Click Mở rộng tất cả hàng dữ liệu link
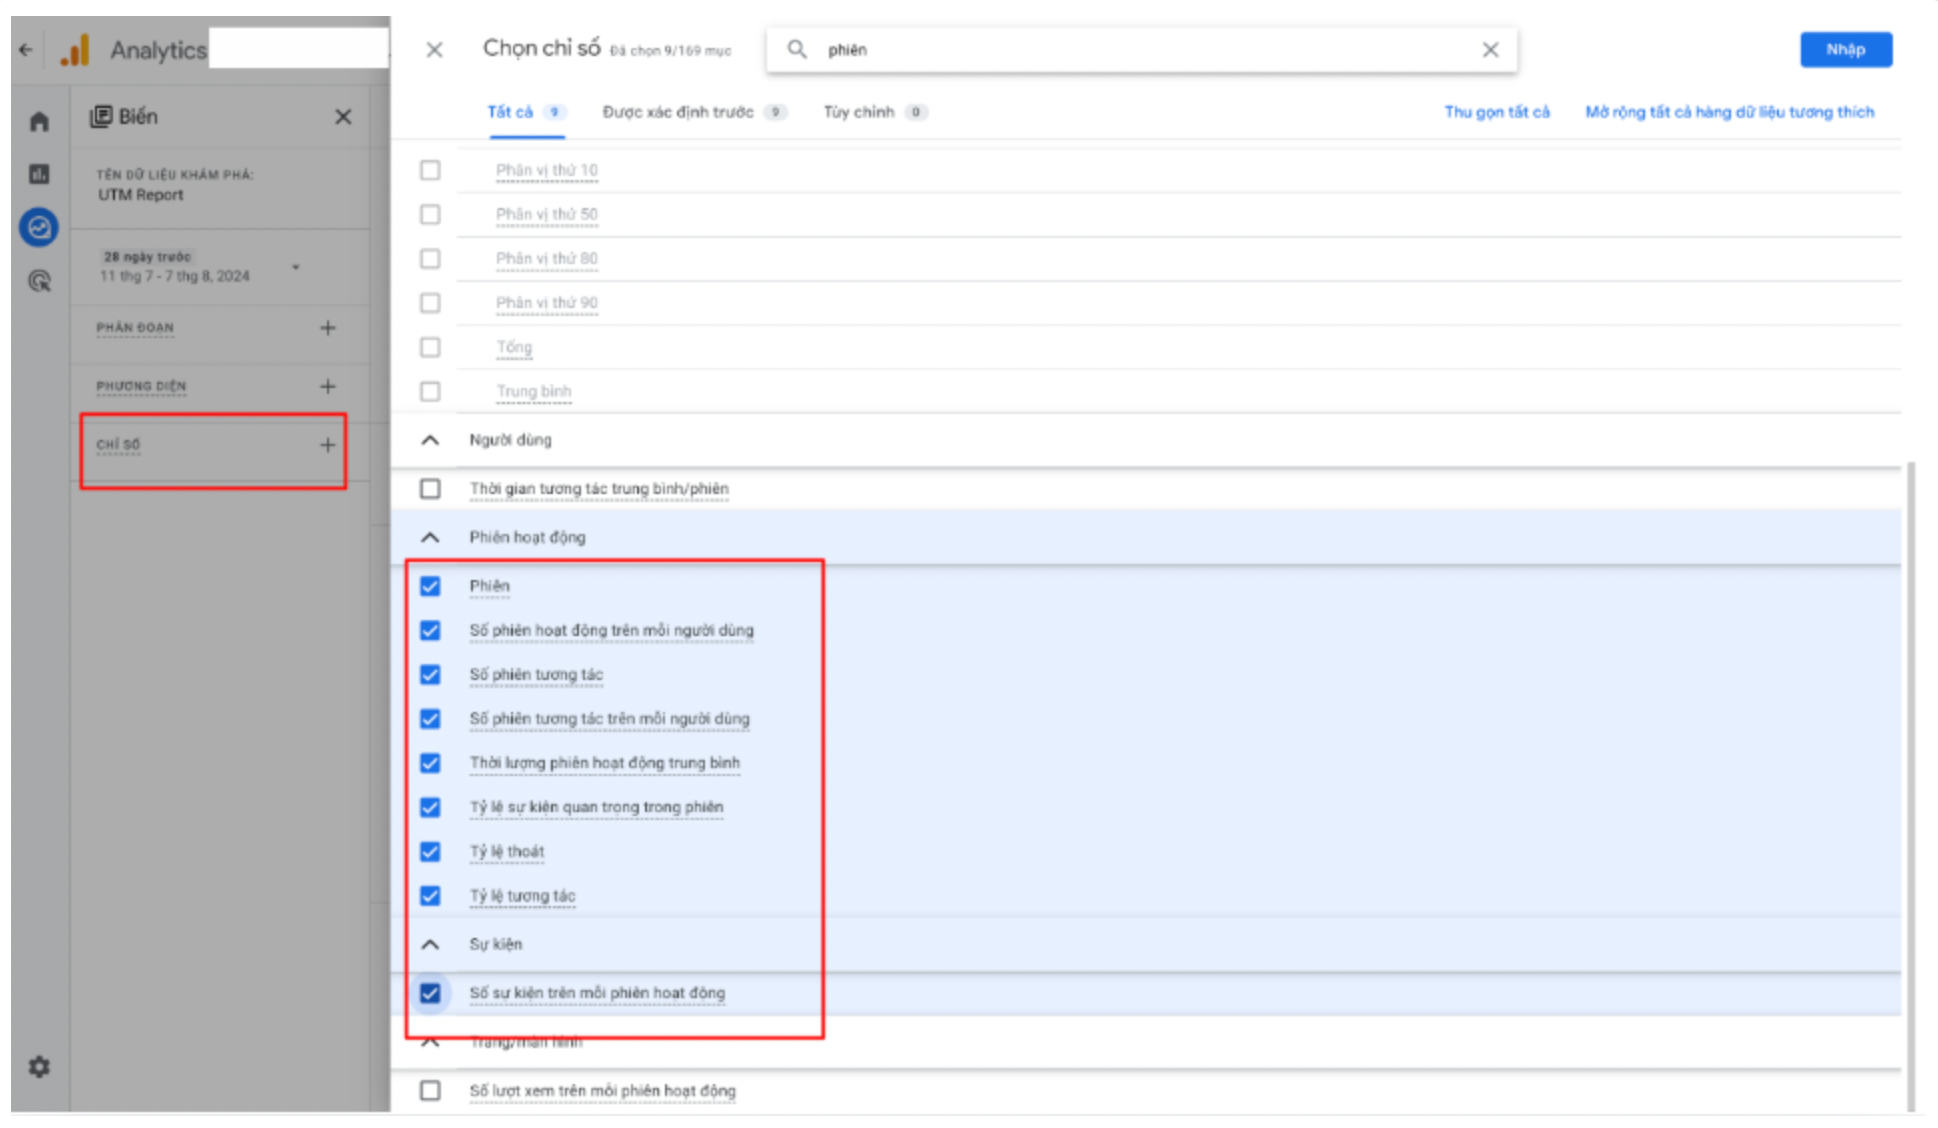Screen dimensions: 1938x1128 click(1730, 112)
